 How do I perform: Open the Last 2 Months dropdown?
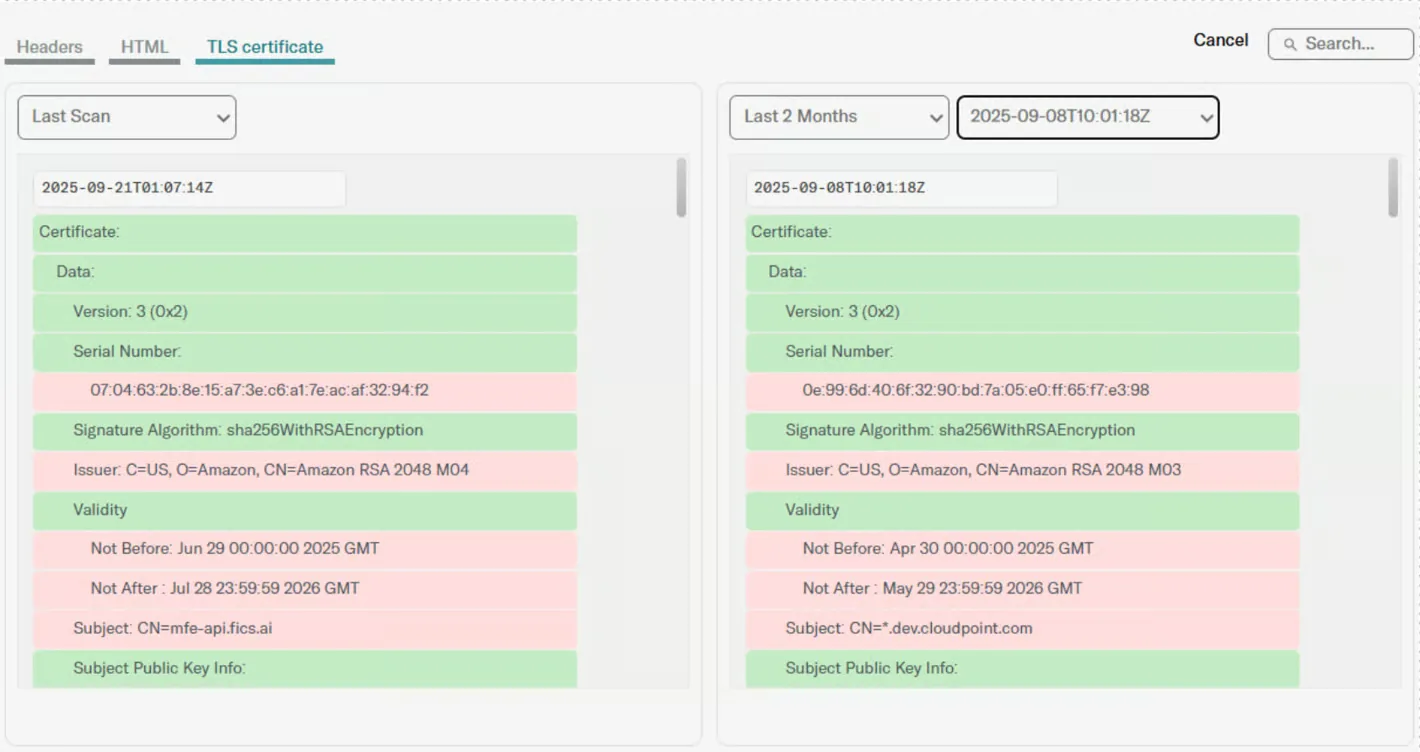pyautogui.click(x=839, y=117)
